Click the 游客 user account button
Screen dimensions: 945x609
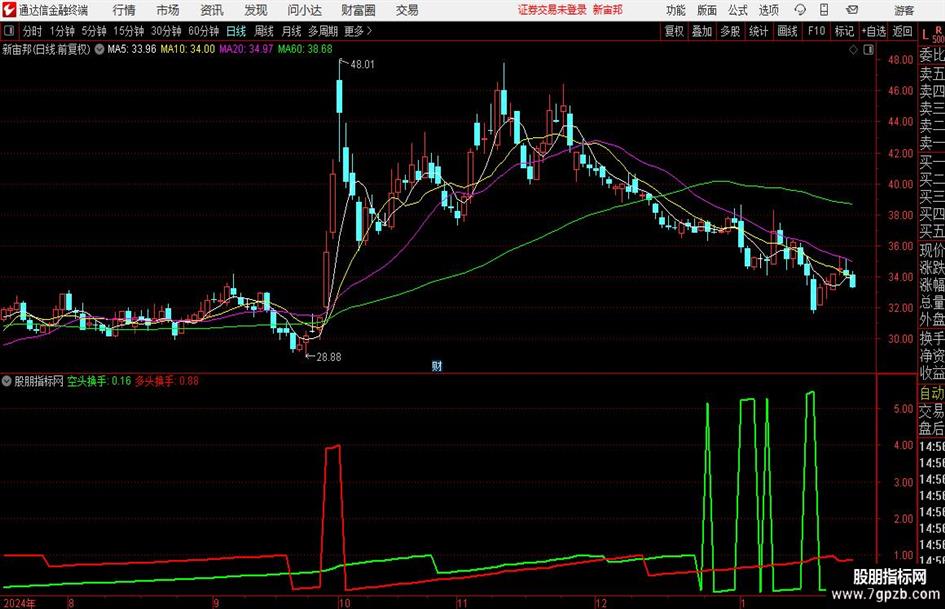pos(903,10)
